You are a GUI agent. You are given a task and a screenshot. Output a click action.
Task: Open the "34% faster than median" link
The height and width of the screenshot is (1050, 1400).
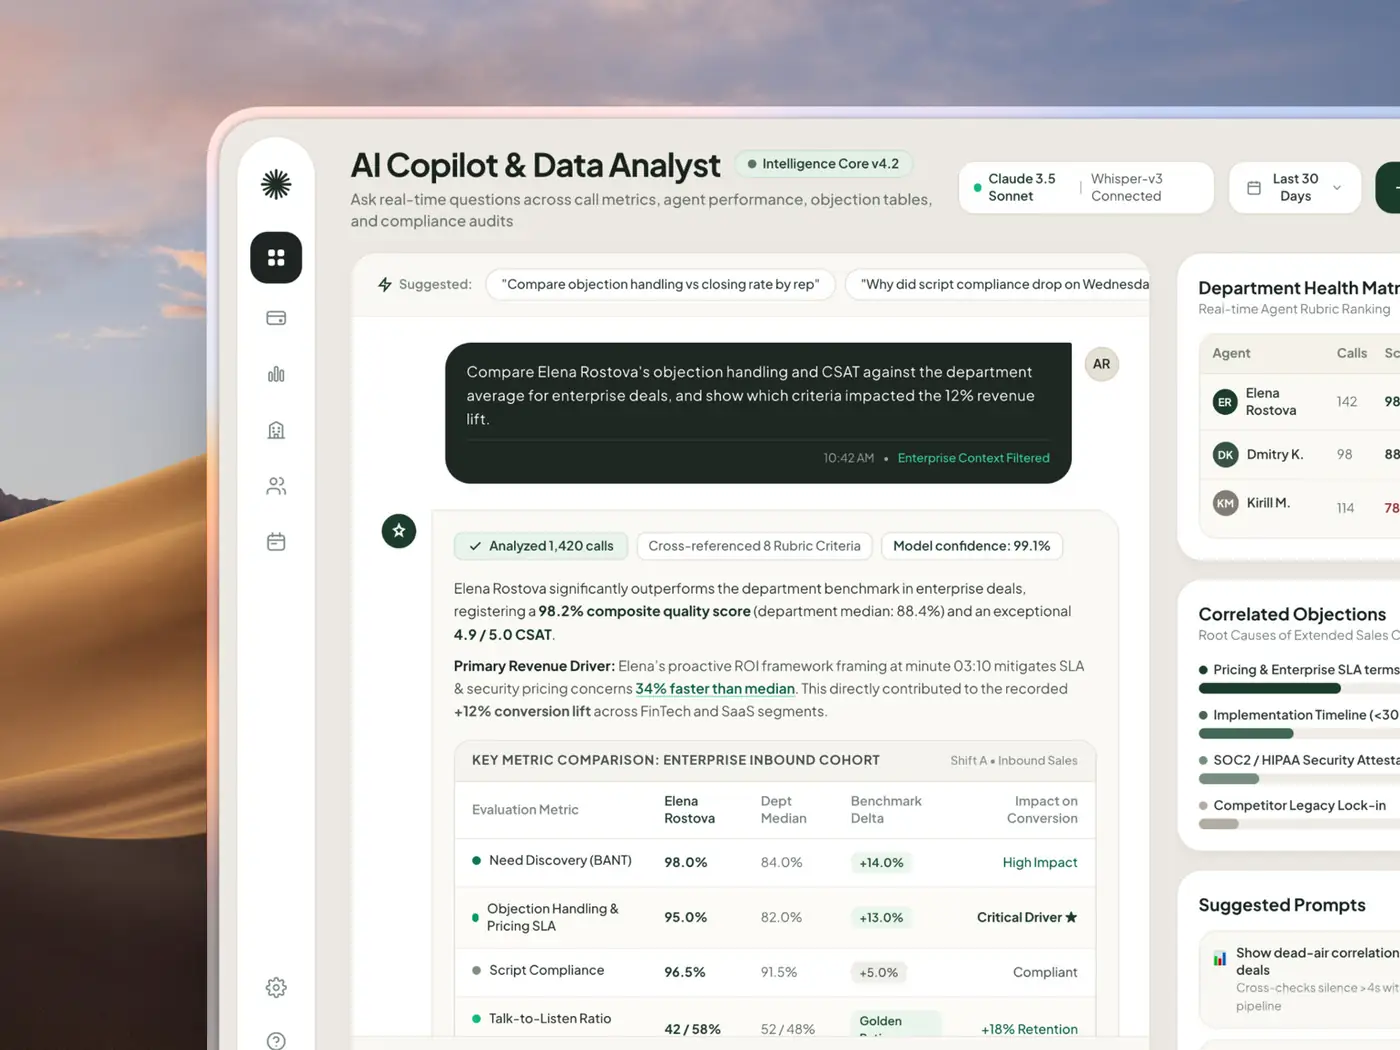pos(715,689)
